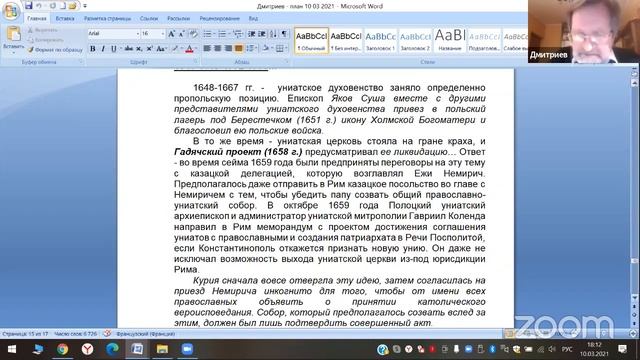This screenshot has width=640, height=360.
Task: Open the Windows Start menu
Action: coord(12,349)
